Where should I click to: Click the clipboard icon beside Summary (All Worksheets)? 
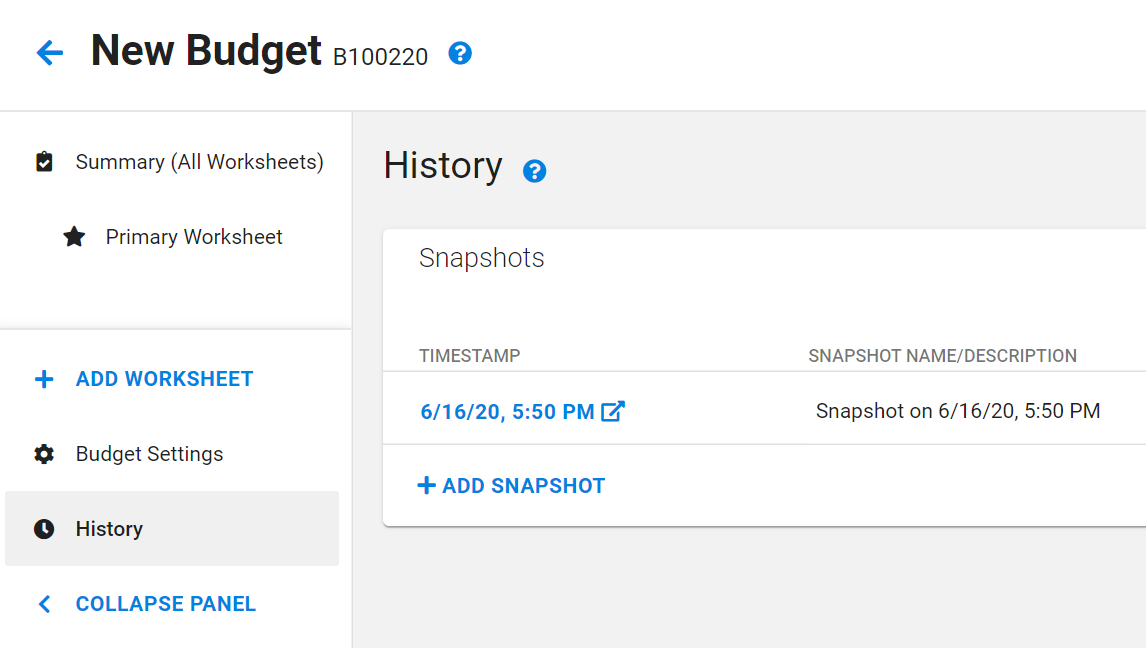point(44,161)
